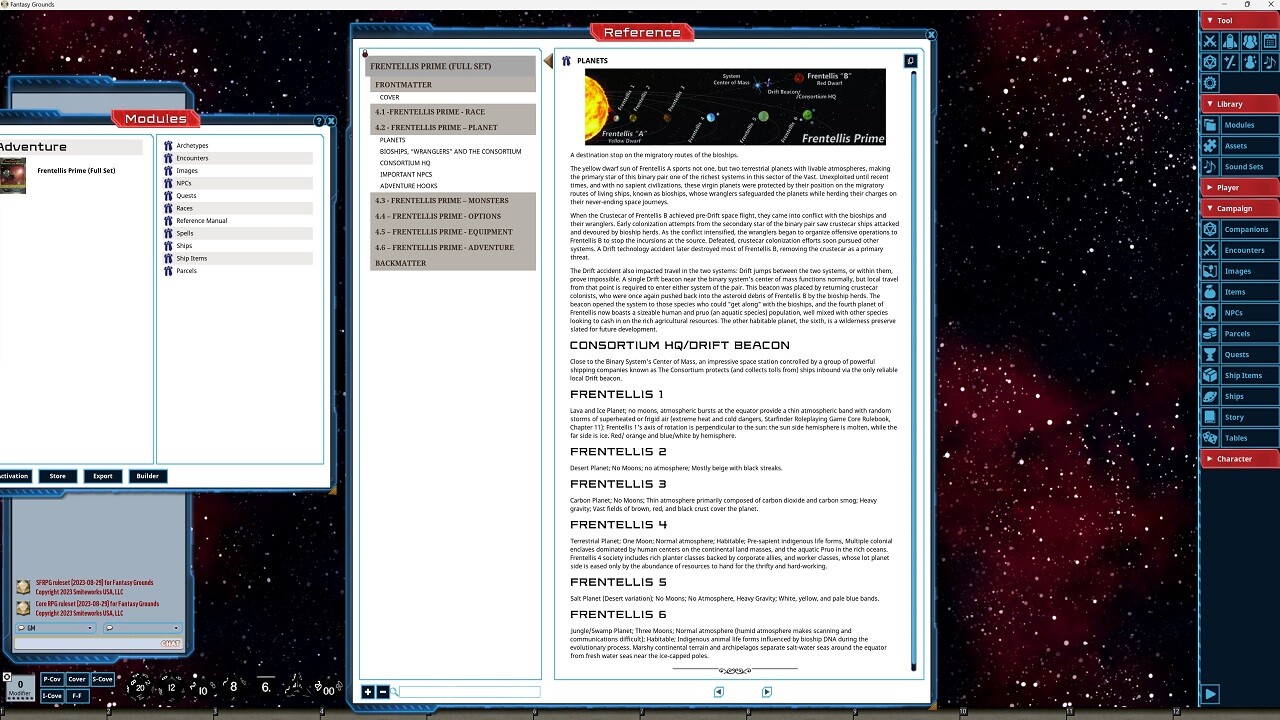The image size is (1280, 720).
Task: Toggle the P-Cov modifier button
Action: point(52,679)
